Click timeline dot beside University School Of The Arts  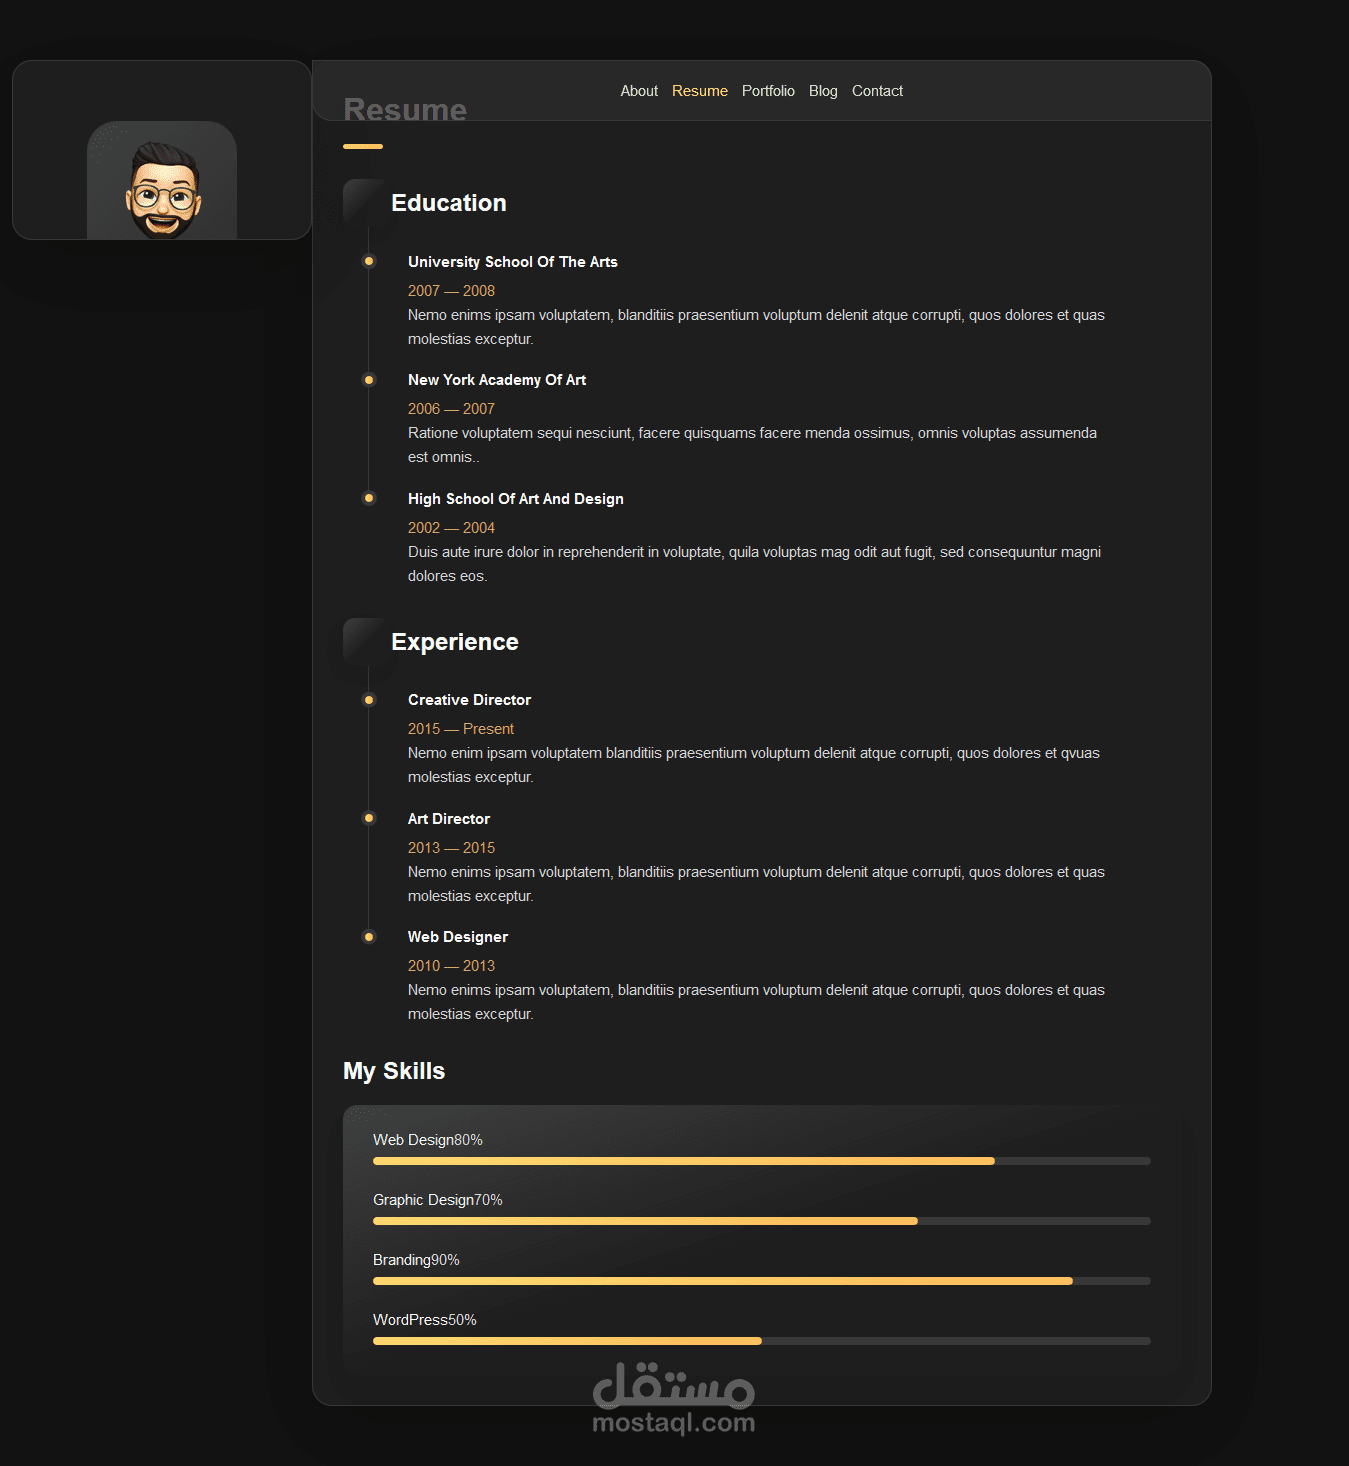[369, 261]
